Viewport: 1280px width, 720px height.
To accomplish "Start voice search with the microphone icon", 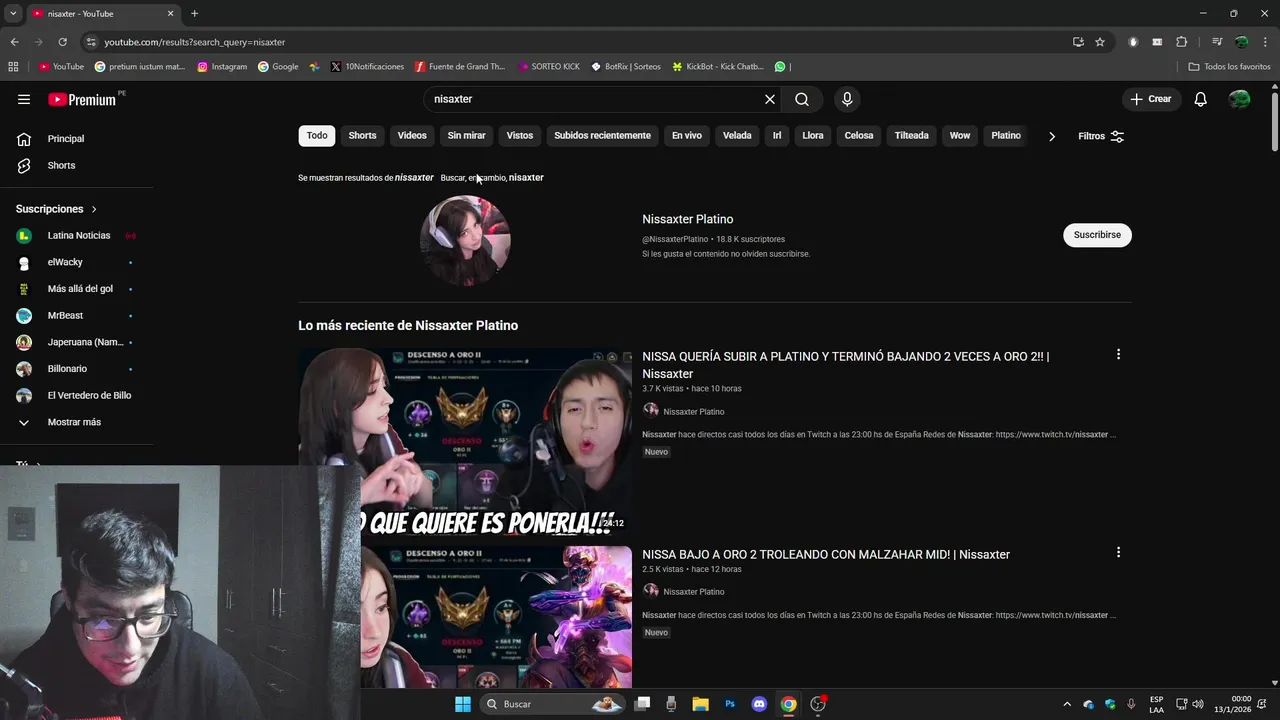I will tap(847, 99).
